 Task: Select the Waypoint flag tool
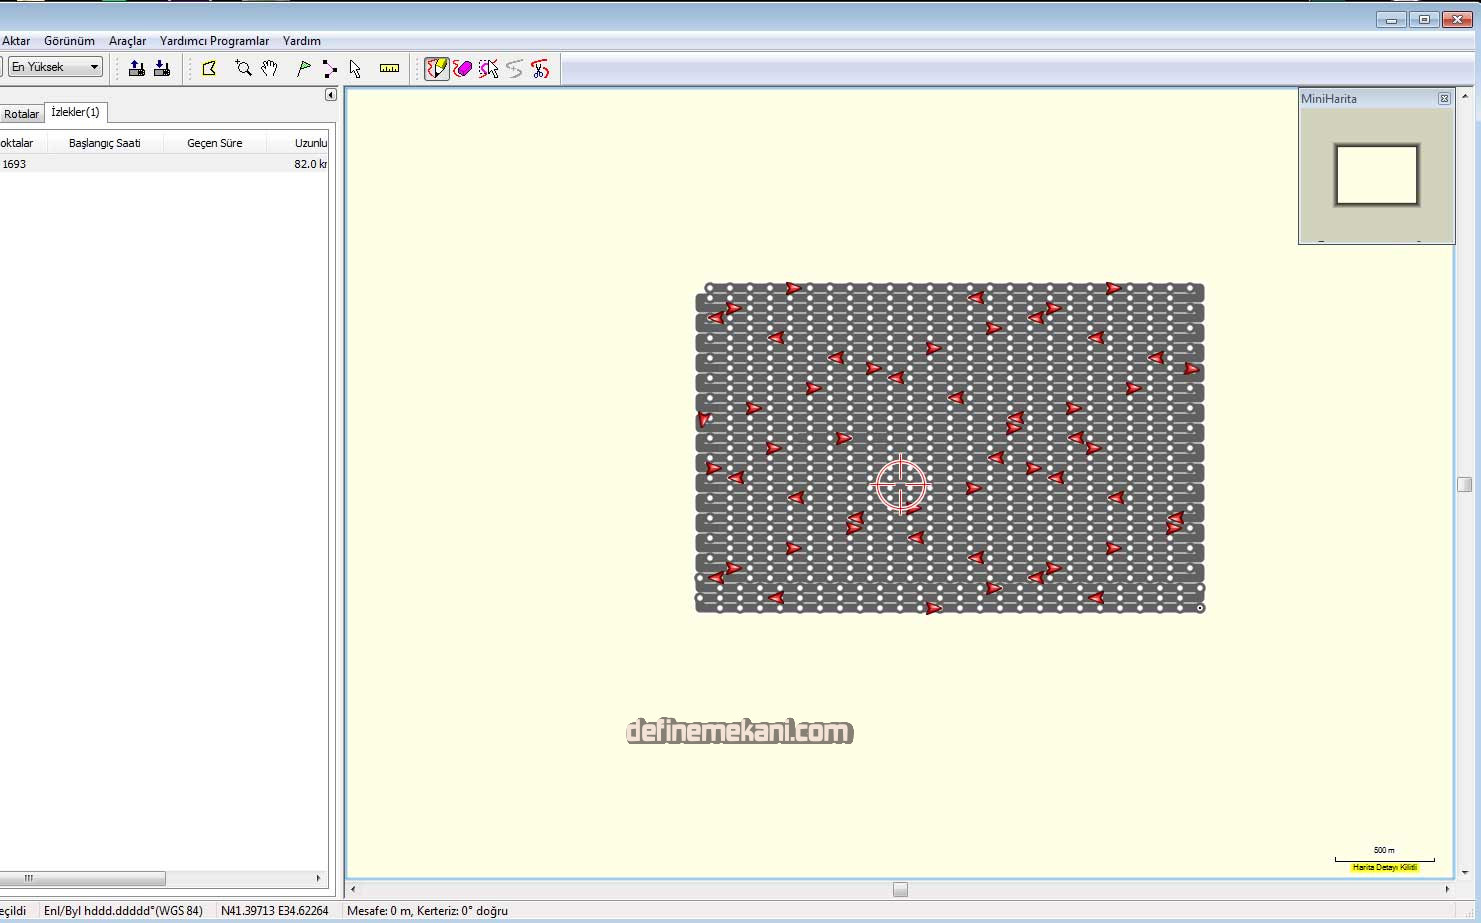[303, 68]
